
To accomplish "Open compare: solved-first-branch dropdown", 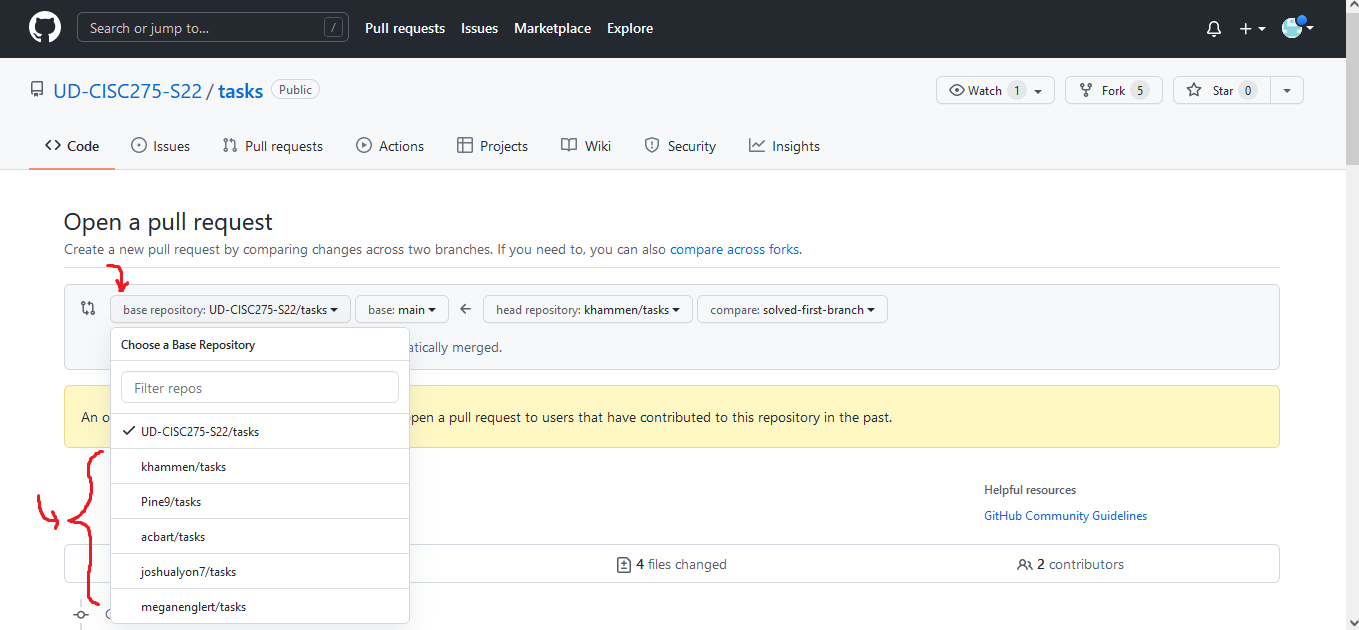I will [792, 310].
